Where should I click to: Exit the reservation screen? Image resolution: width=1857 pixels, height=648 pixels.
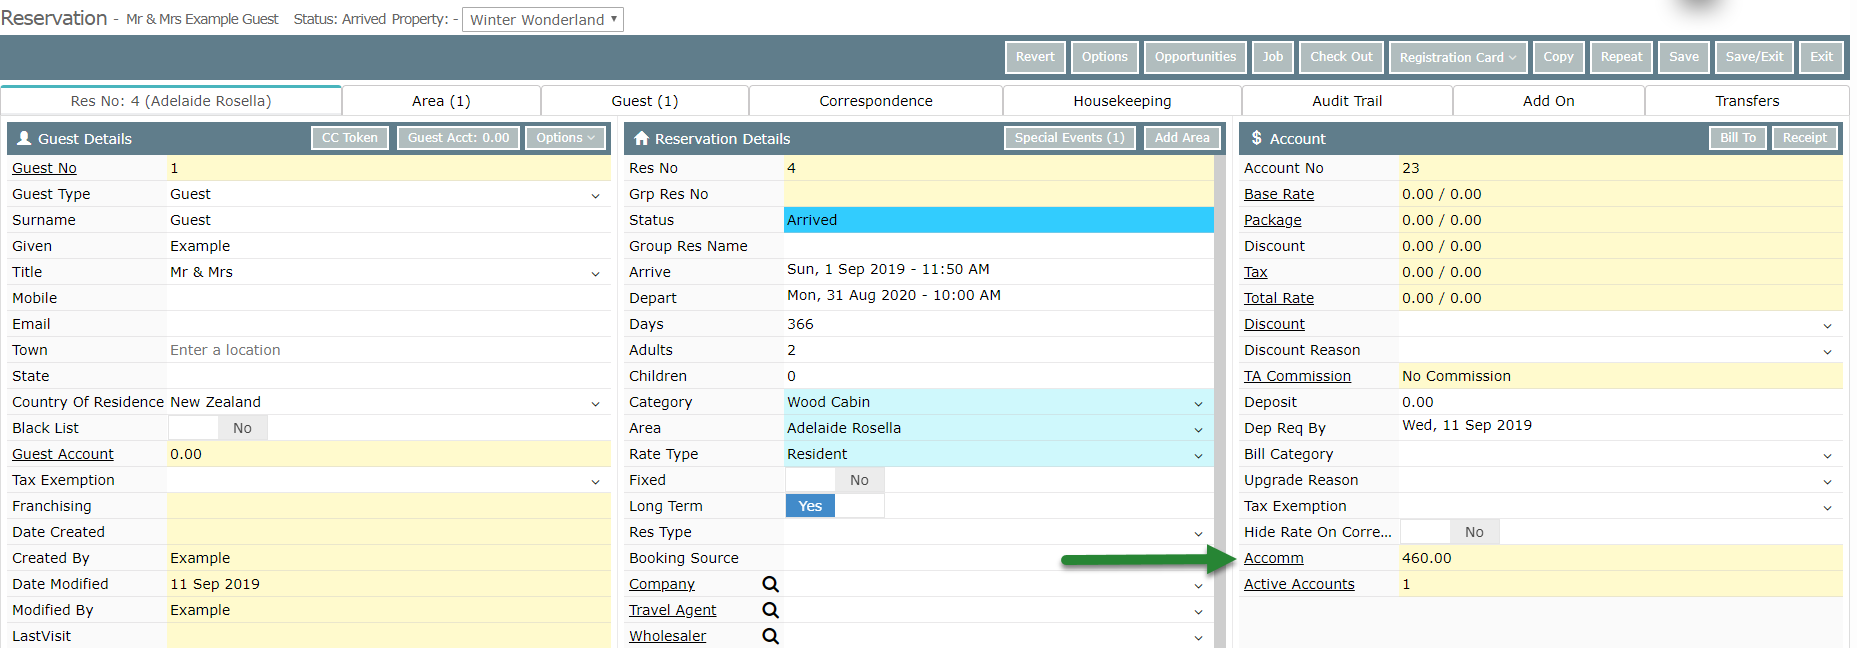1821,57
